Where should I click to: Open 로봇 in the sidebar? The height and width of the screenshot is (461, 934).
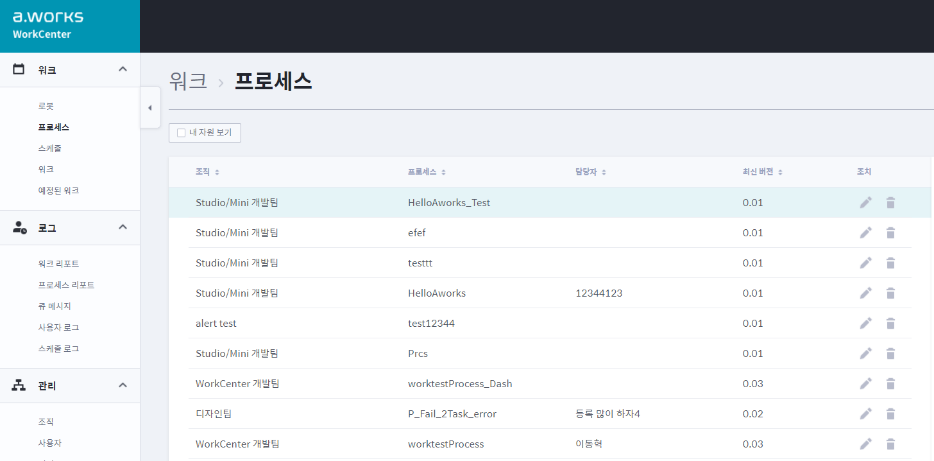pyautogui.click(x=46, y=106)
